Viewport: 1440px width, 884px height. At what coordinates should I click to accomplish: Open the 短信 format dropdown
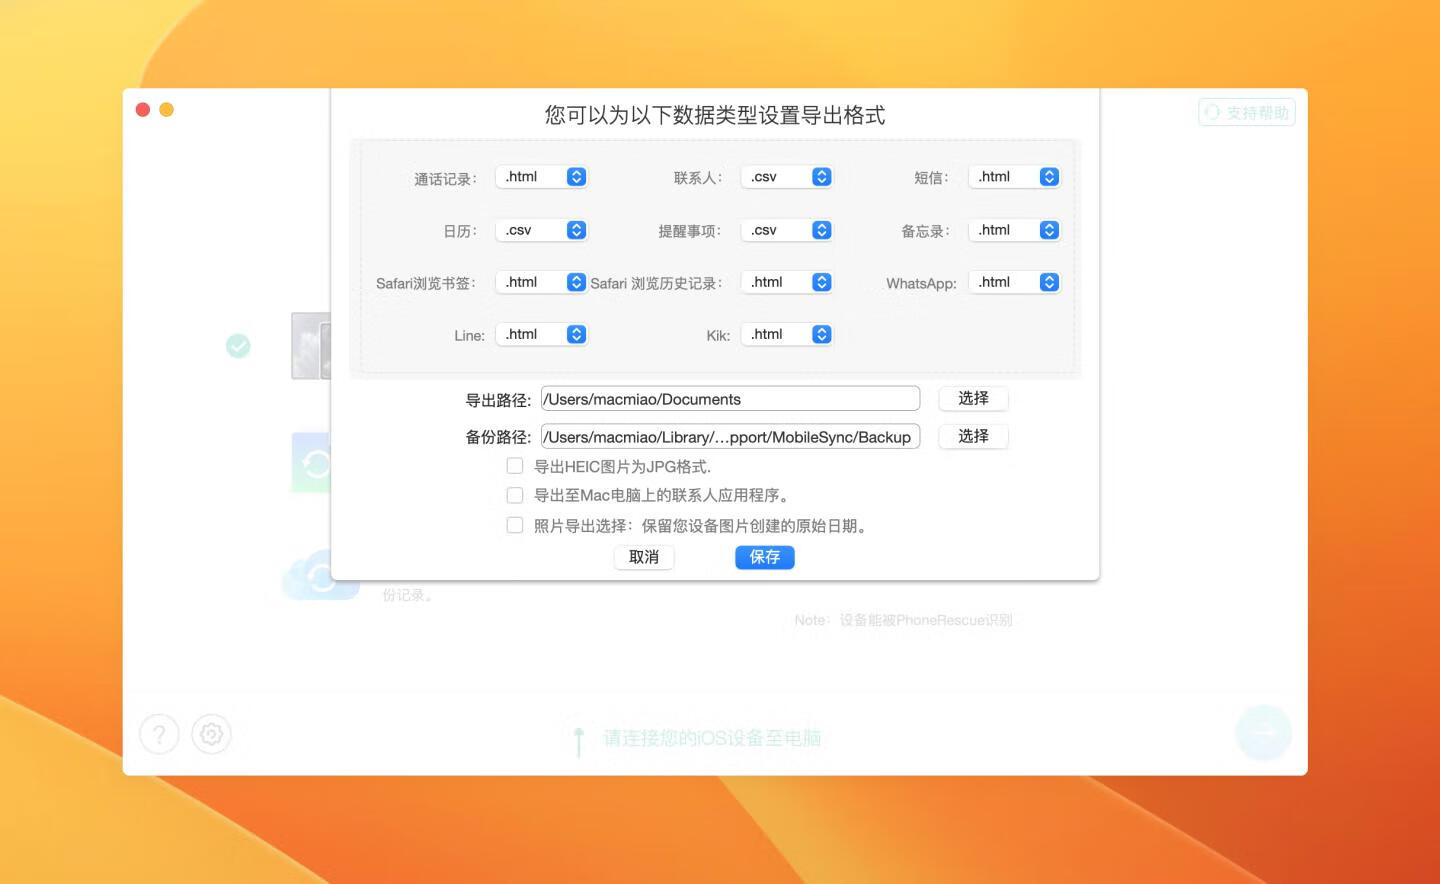coord(1014,177)
